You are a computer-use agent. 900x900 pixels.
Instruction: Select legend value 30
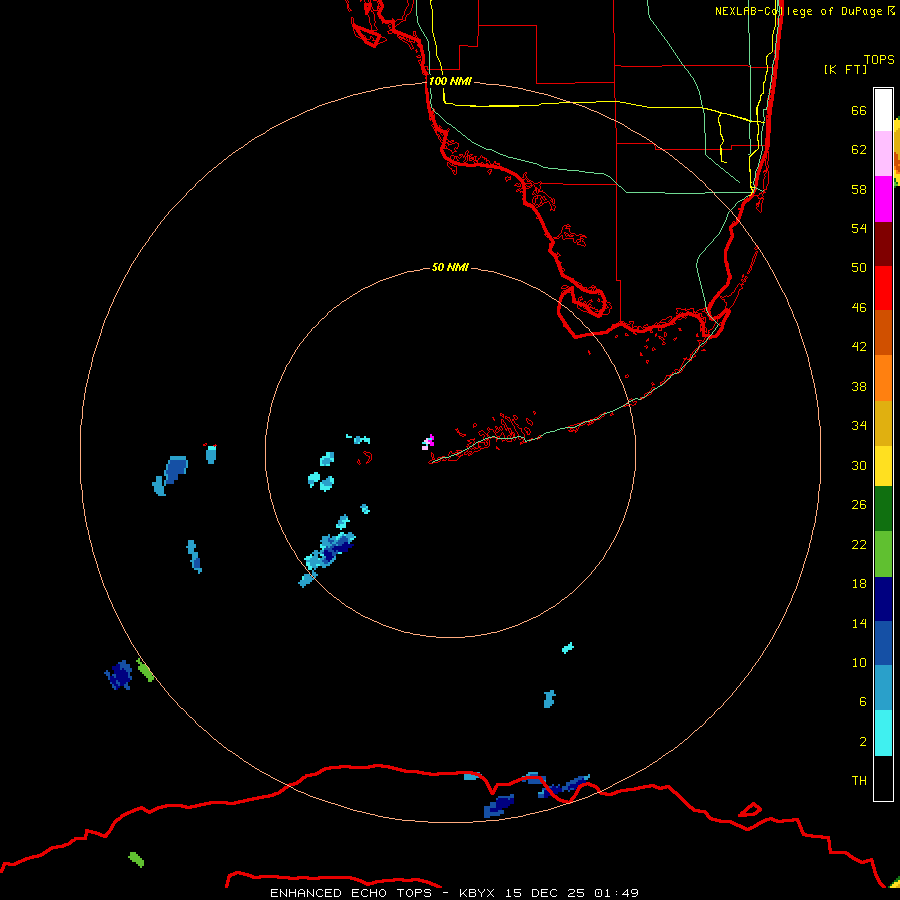coord(859,465)
